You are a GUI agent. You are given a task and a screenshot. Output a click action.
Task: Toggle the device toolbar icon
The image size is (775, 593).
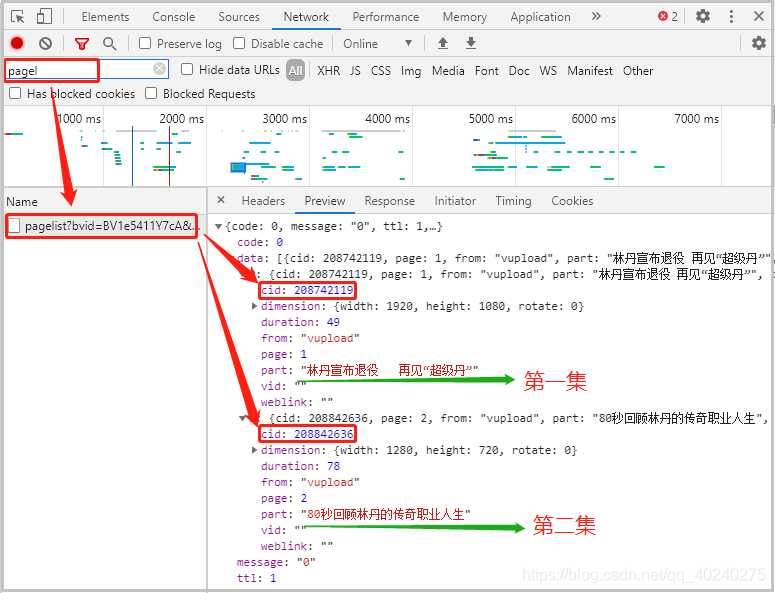coord(44,16)
